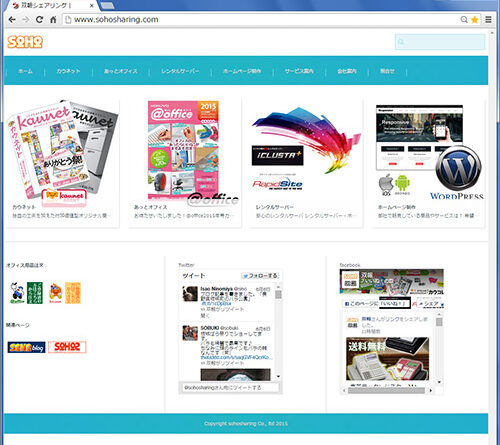This screenshot has width=500, height=445.
Task: Click the orange SOHO site logo
Action: click(x=25, y=42)
